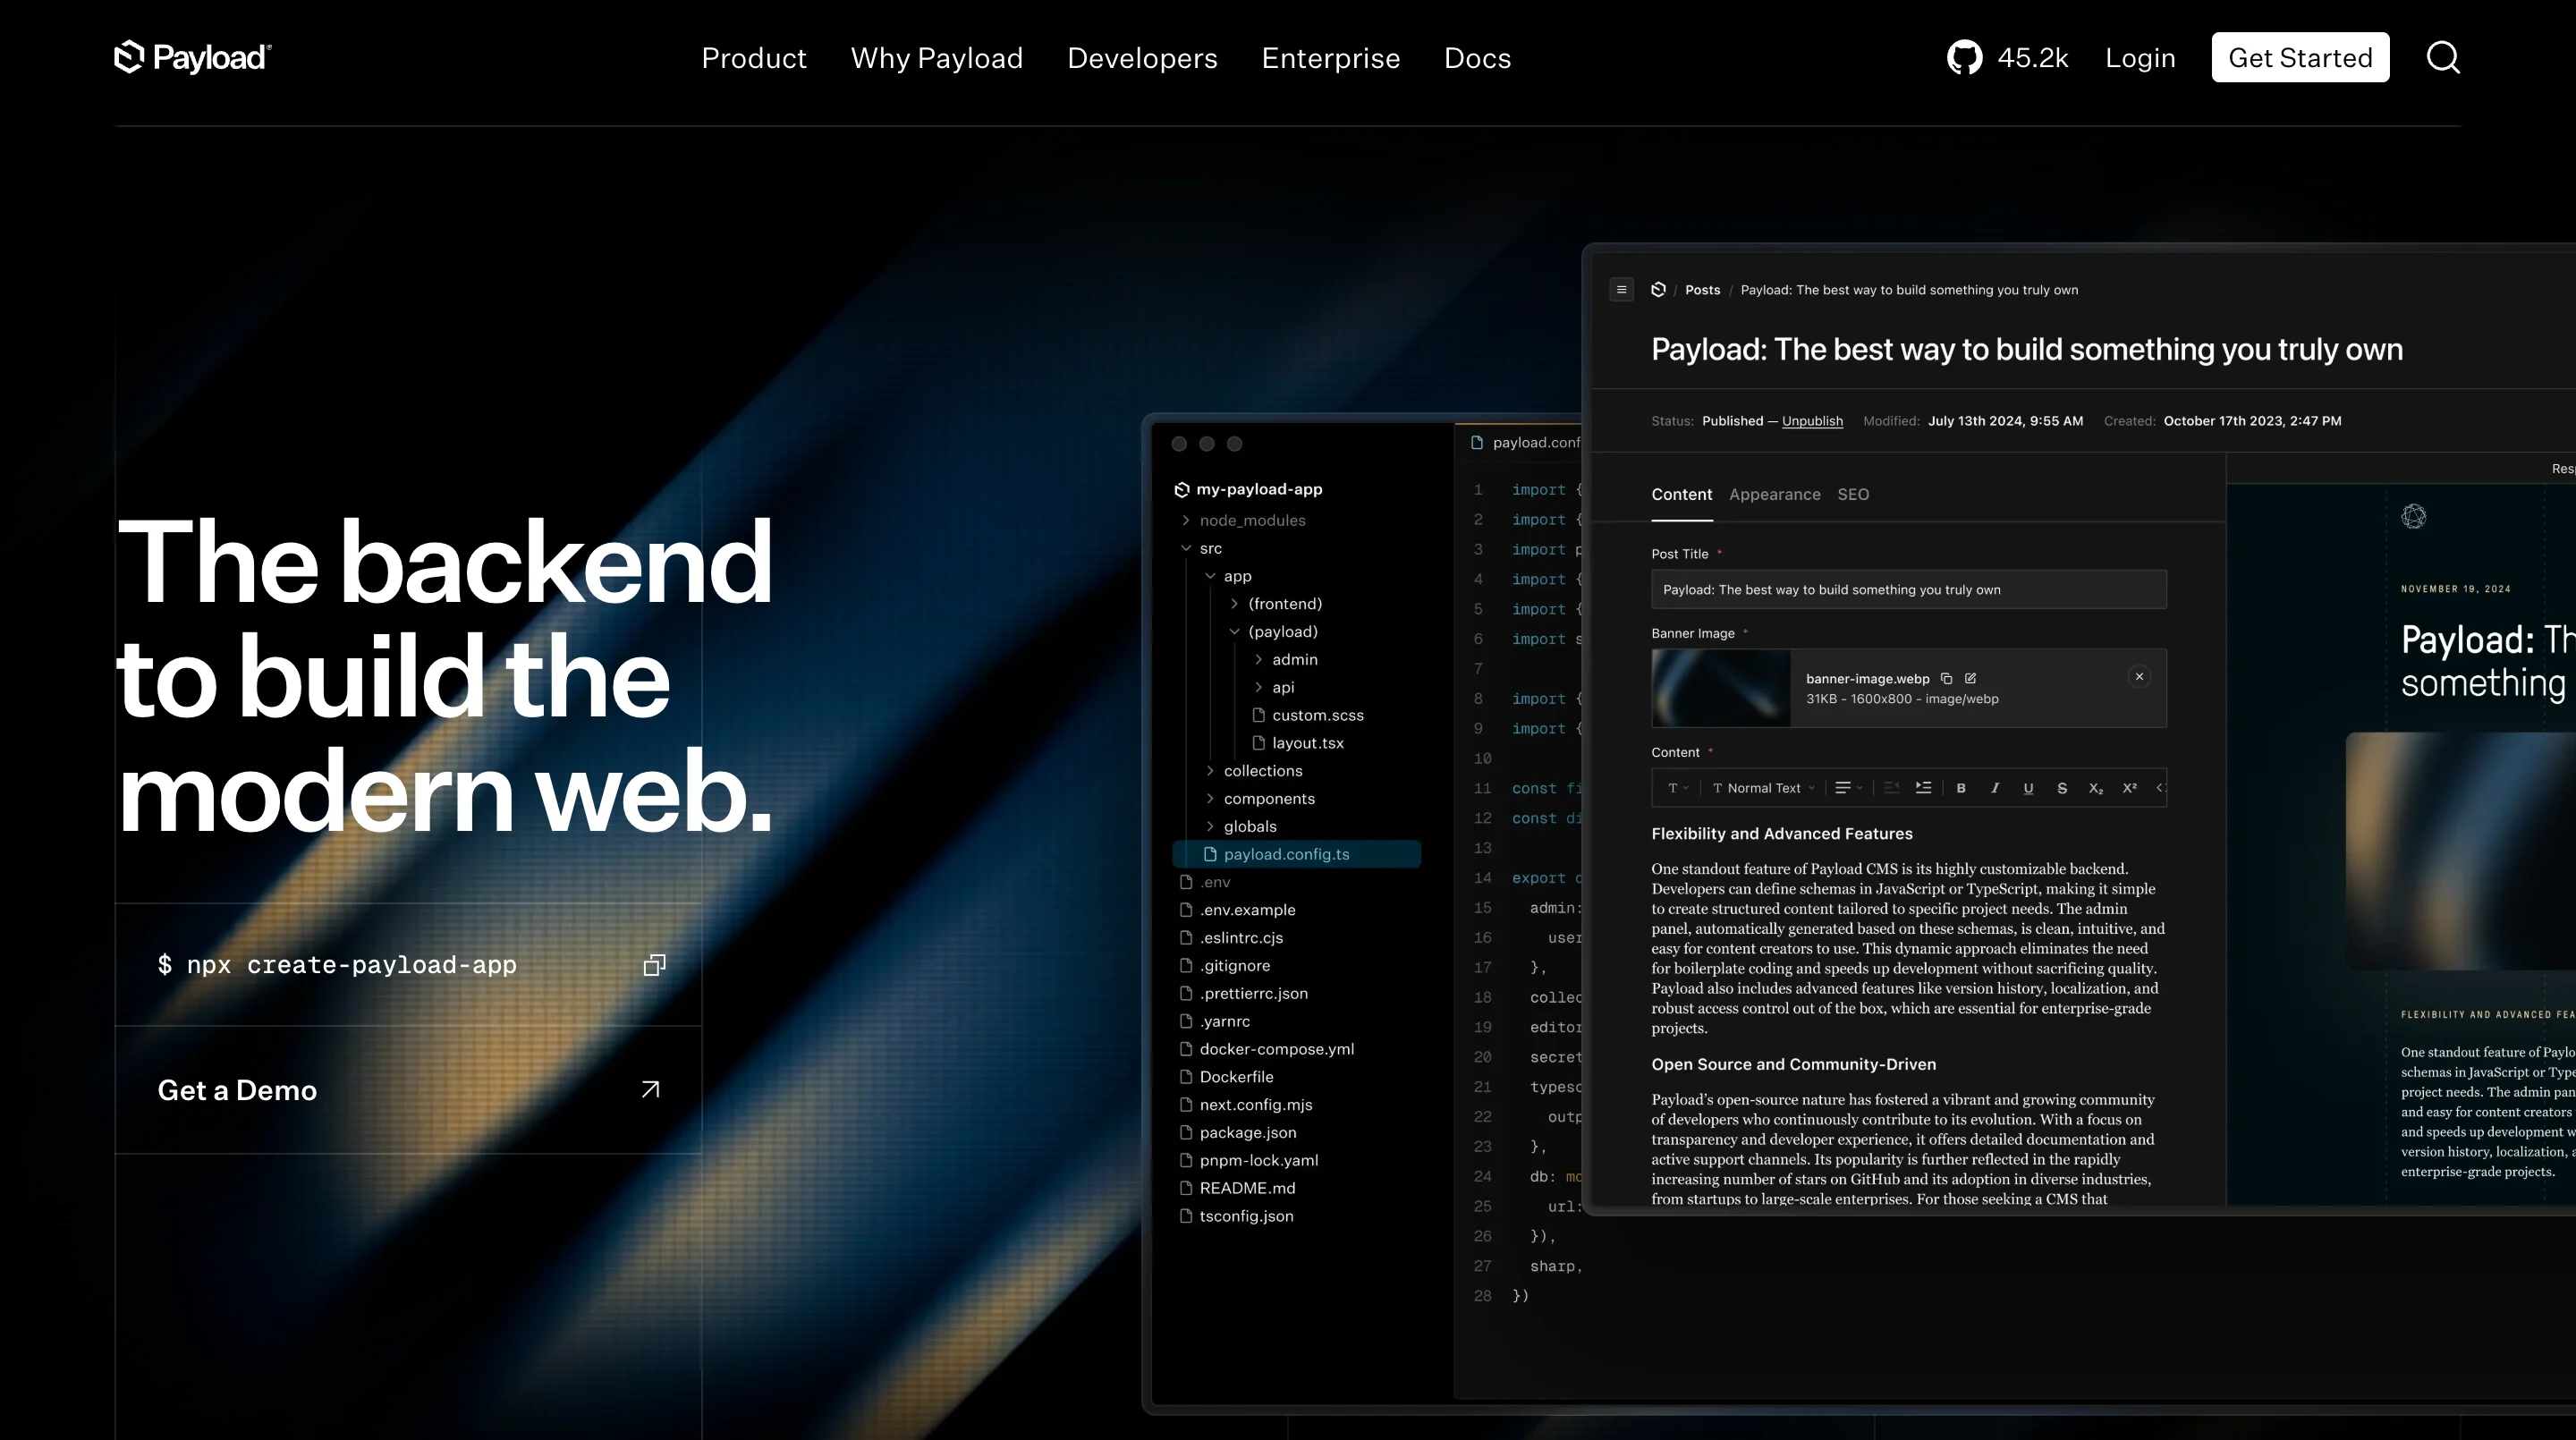Click the globe logo in preview pane
2576x1440 pixels.
(2414, 516)
